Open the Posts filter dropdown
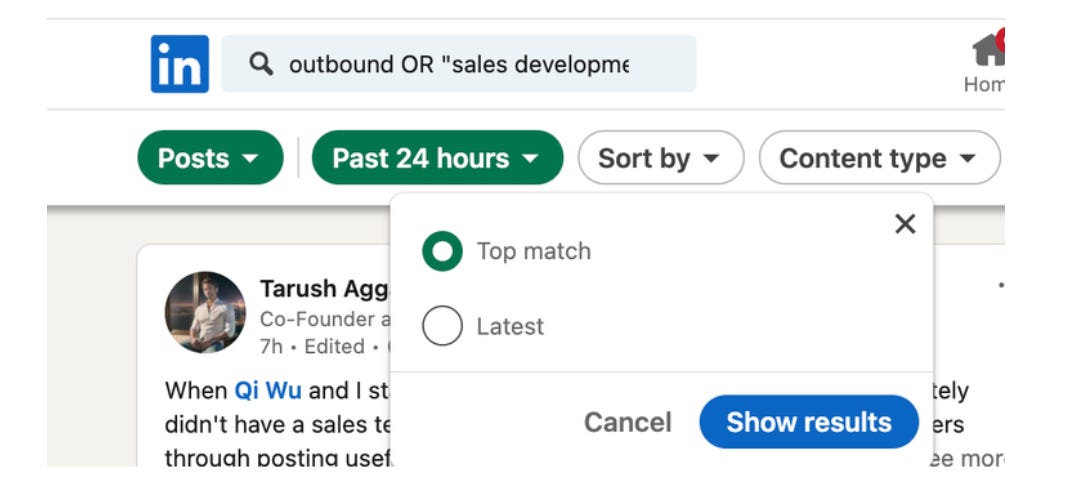Image resolution: width=1070 pixels, height=500 pixels. (210, 158)
